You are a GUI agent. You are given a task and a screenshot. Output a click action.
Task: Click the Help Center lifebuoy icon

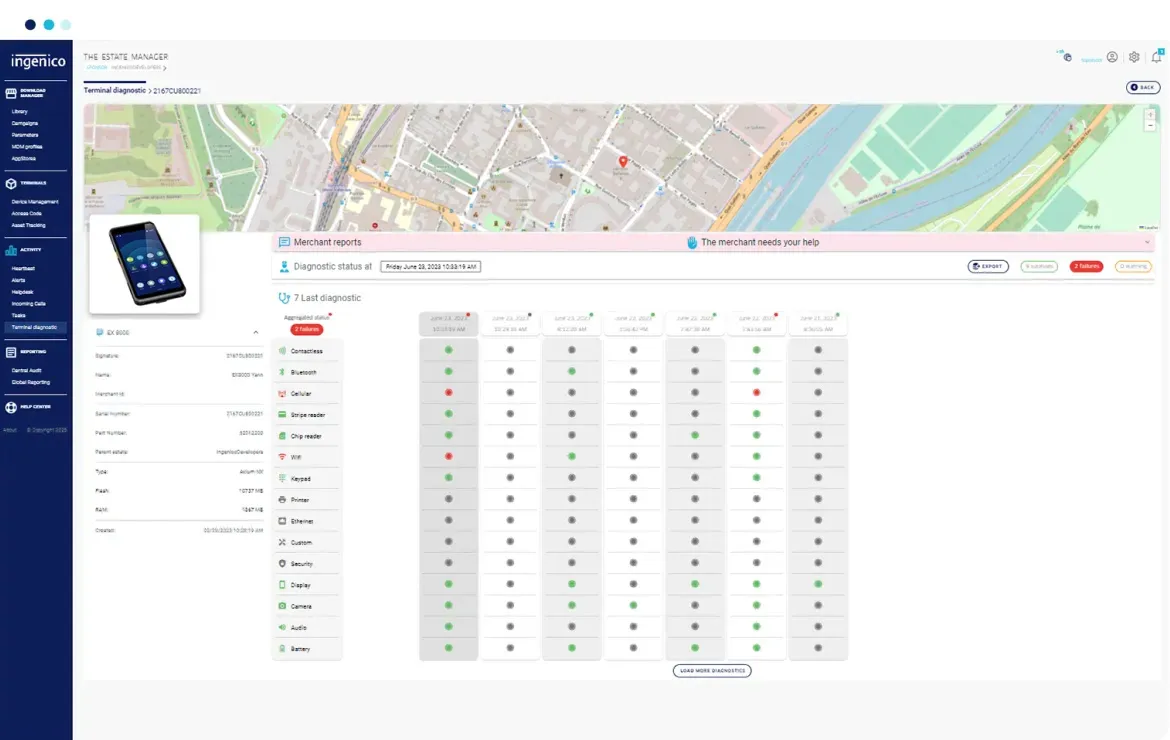(x=11, y=407)
